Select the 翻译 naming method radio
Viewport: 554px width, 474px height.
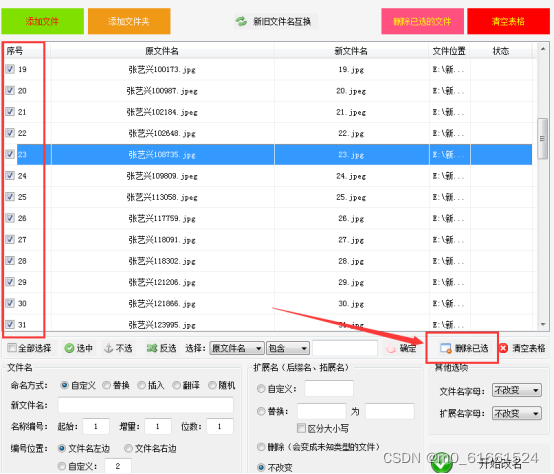tap(176, 385)
